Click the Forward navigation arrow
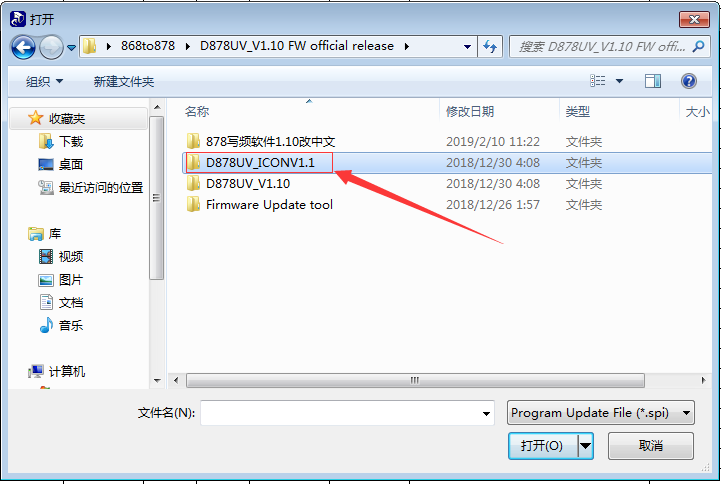 pyautogui.click(x=51, y=47)
